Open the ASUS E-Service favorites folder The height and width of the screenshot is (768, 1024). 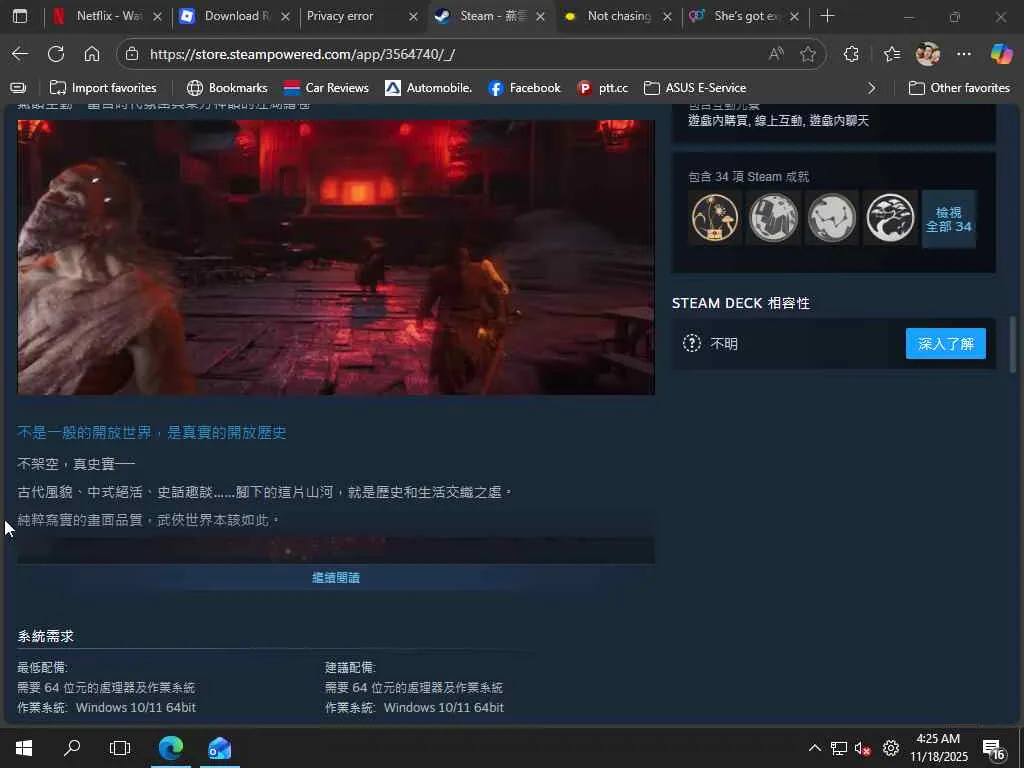tap(695, 88)
